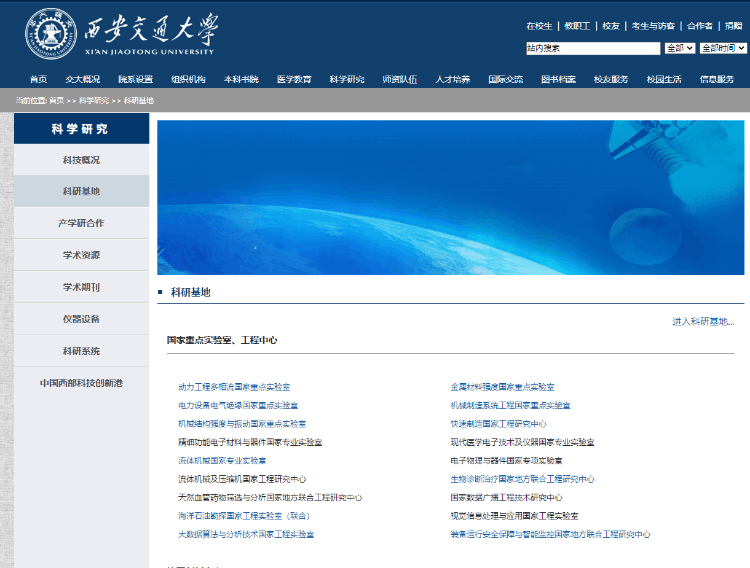
Task: Open 医学教育 navigation menu
Action: (294, 79)
